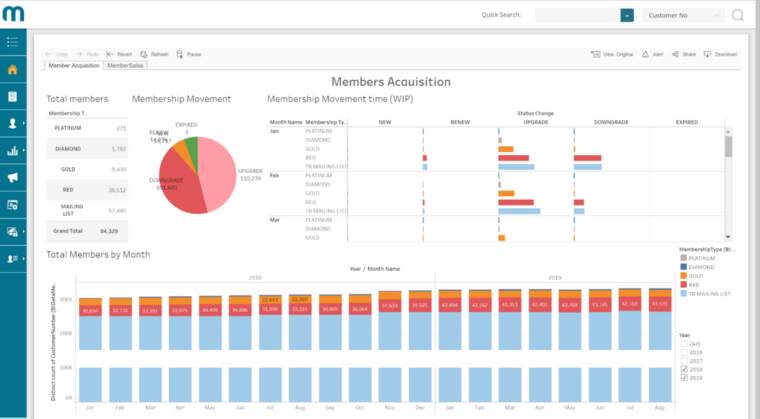Open the user list icon at the sidebar bottom

[x=13, y=259]
